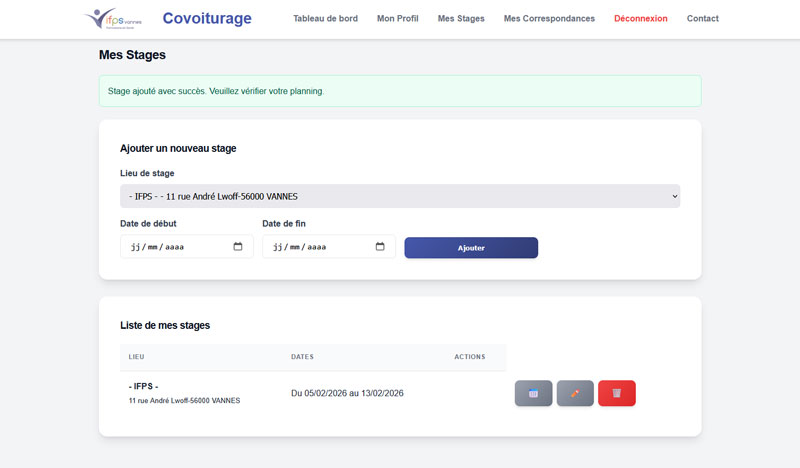Delete the IFPS stage using the red trash icon
Screen dimensions: 800x468
point(616,393)
